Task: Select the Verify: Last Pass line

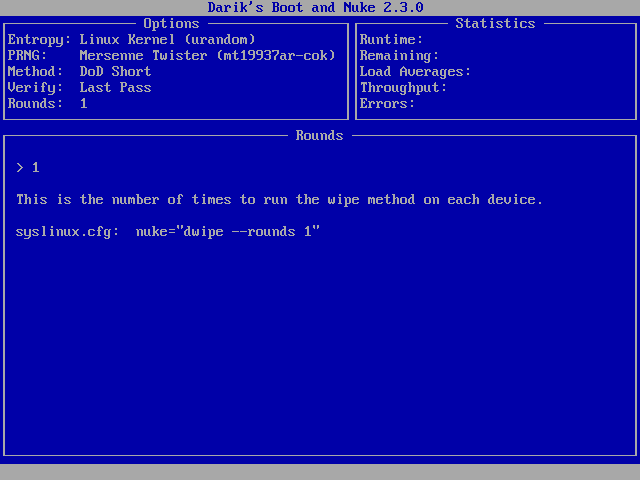Action: [x=80, y=87]
